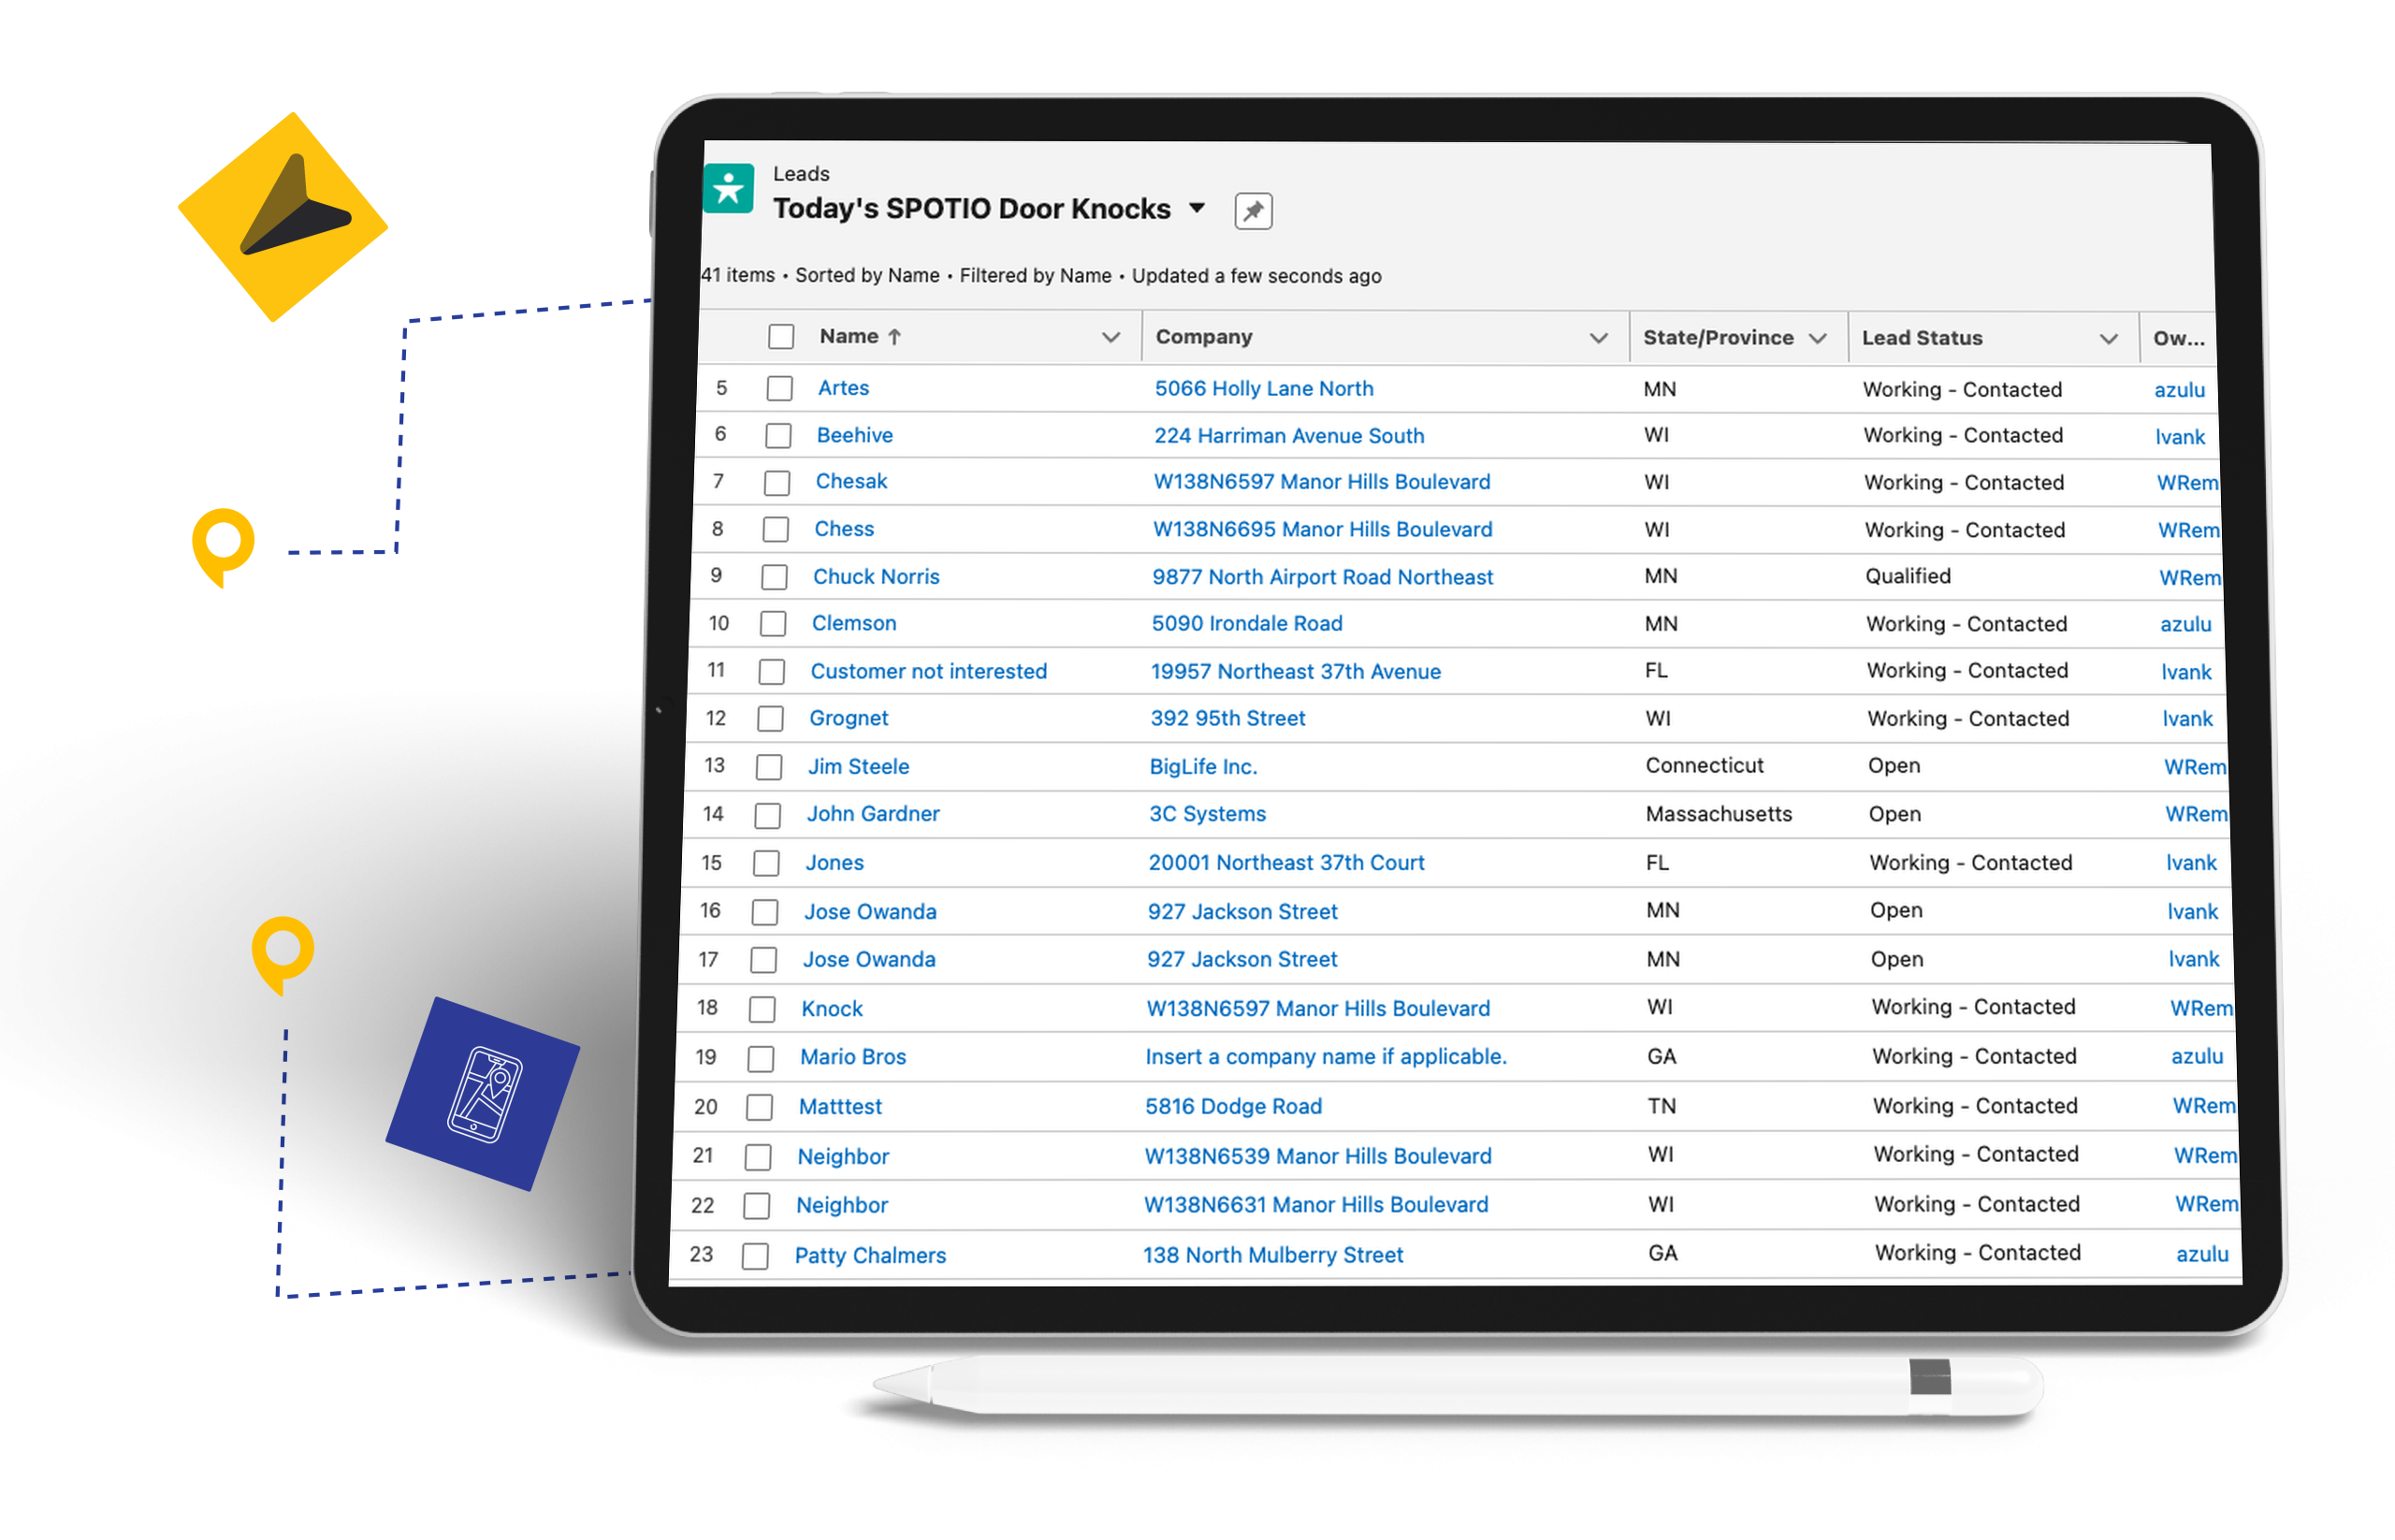This screenshot has height=1540, width=2395.
Task: Click company link 20001 Northeast 37th Court
Action: click(1286, 863)
